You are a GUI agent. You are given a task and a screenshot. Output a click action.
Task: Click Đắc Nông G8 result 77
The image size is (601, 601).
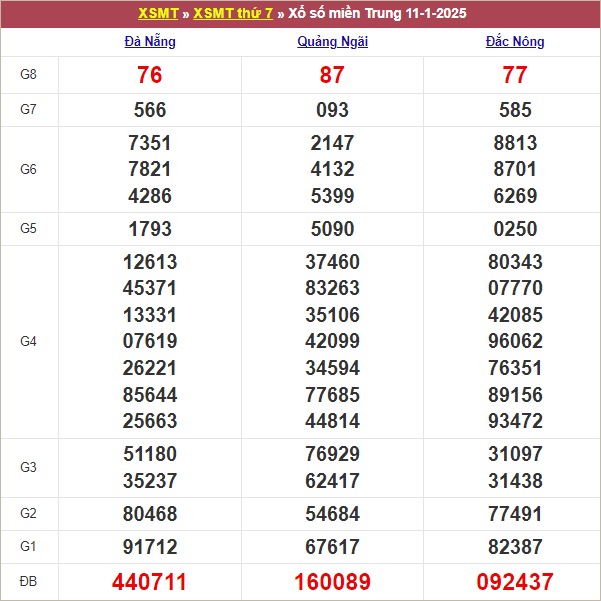click(x=515, y=76)
